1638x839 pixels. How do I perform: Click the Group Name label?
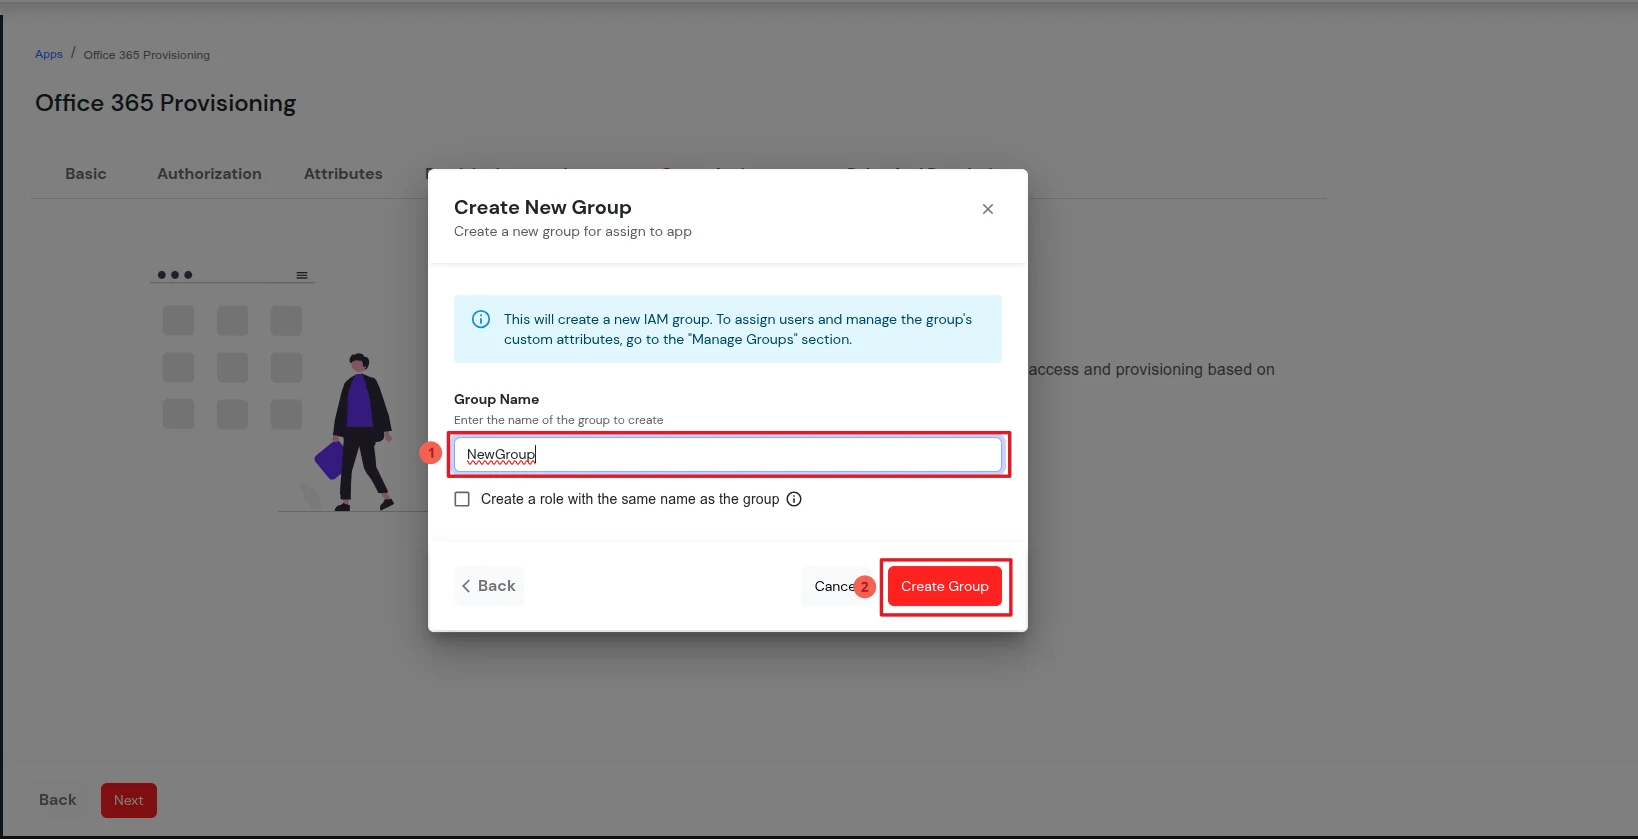point(496,399)
